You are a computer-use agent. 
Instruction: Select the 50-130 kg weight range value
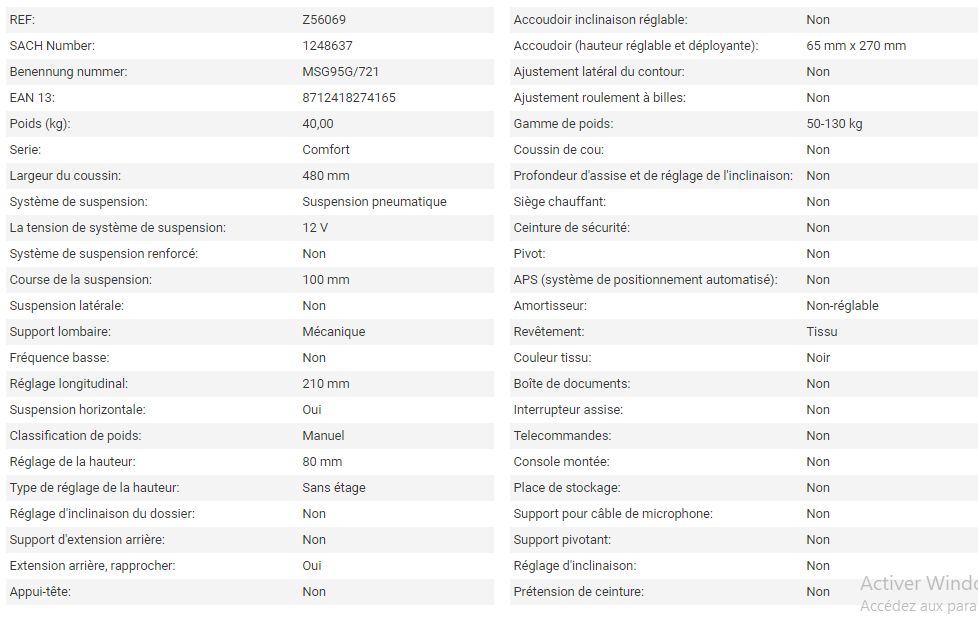point(834,124)
